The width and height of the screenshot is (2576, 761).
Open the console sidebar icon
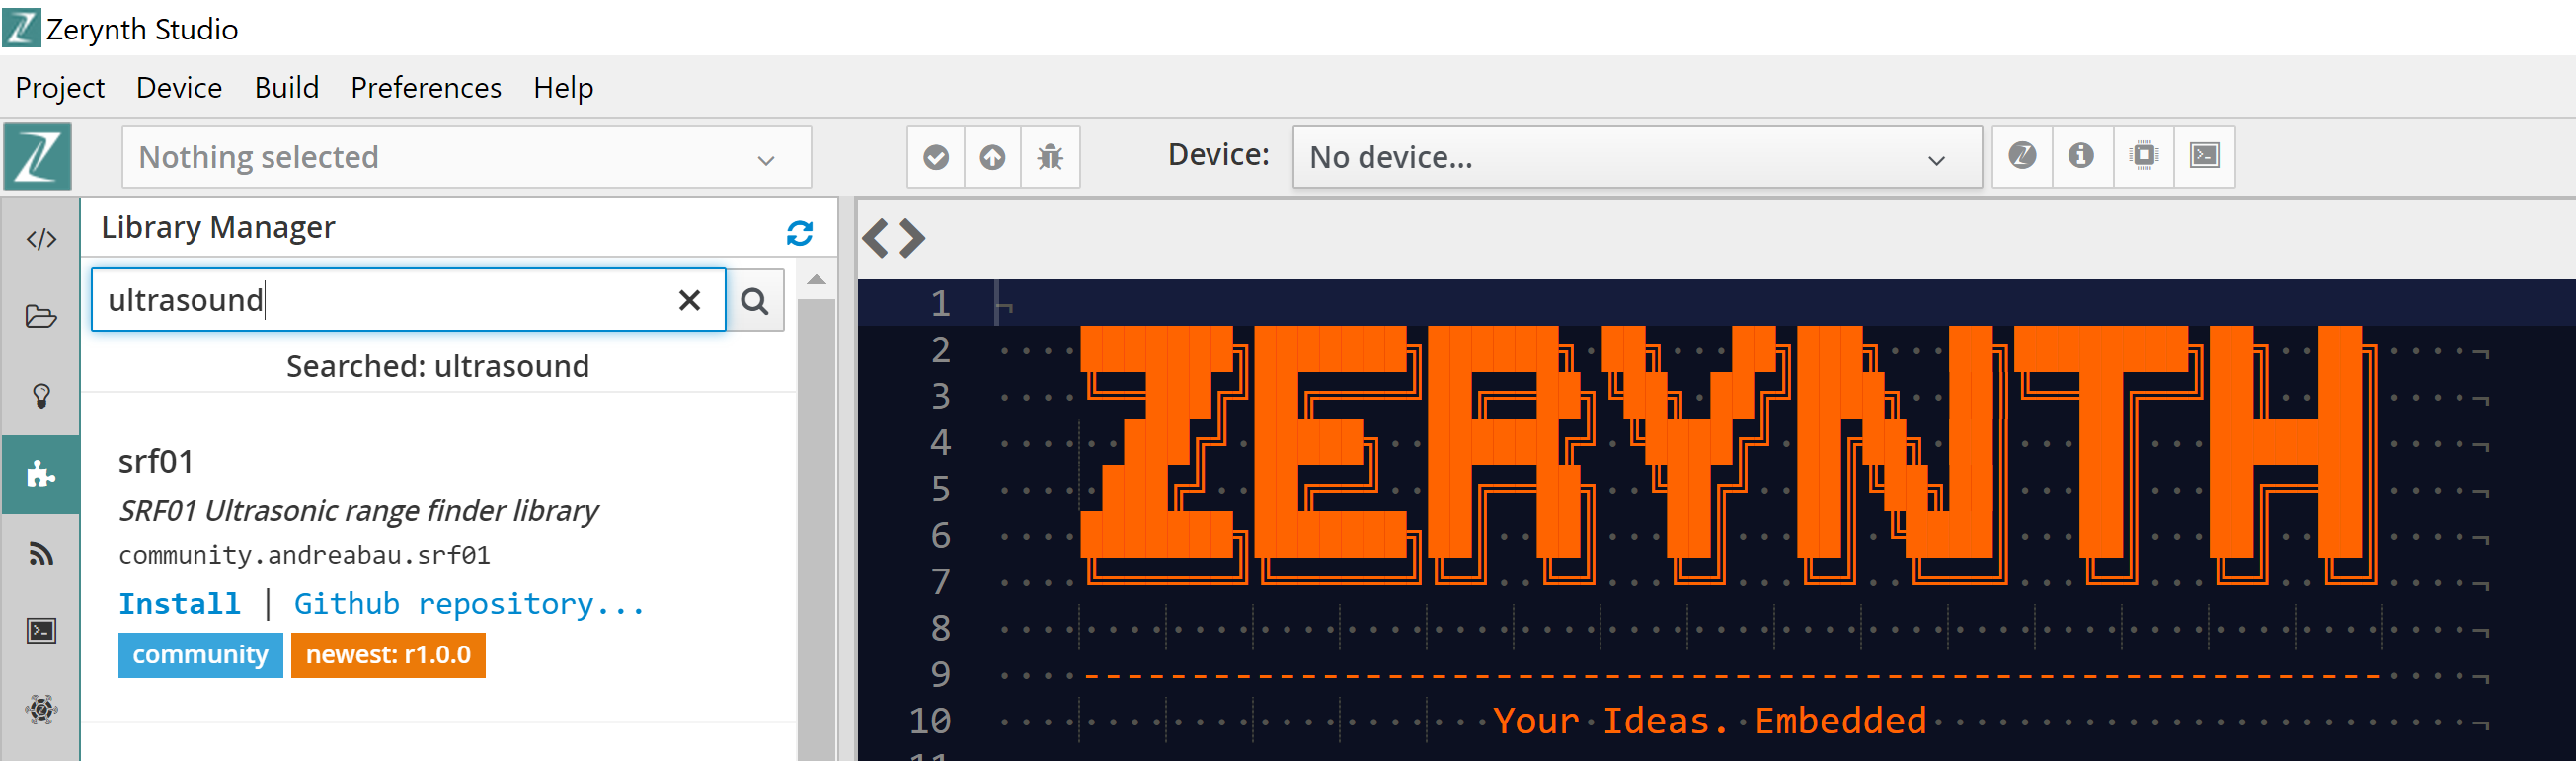click(x=41, y=631)
